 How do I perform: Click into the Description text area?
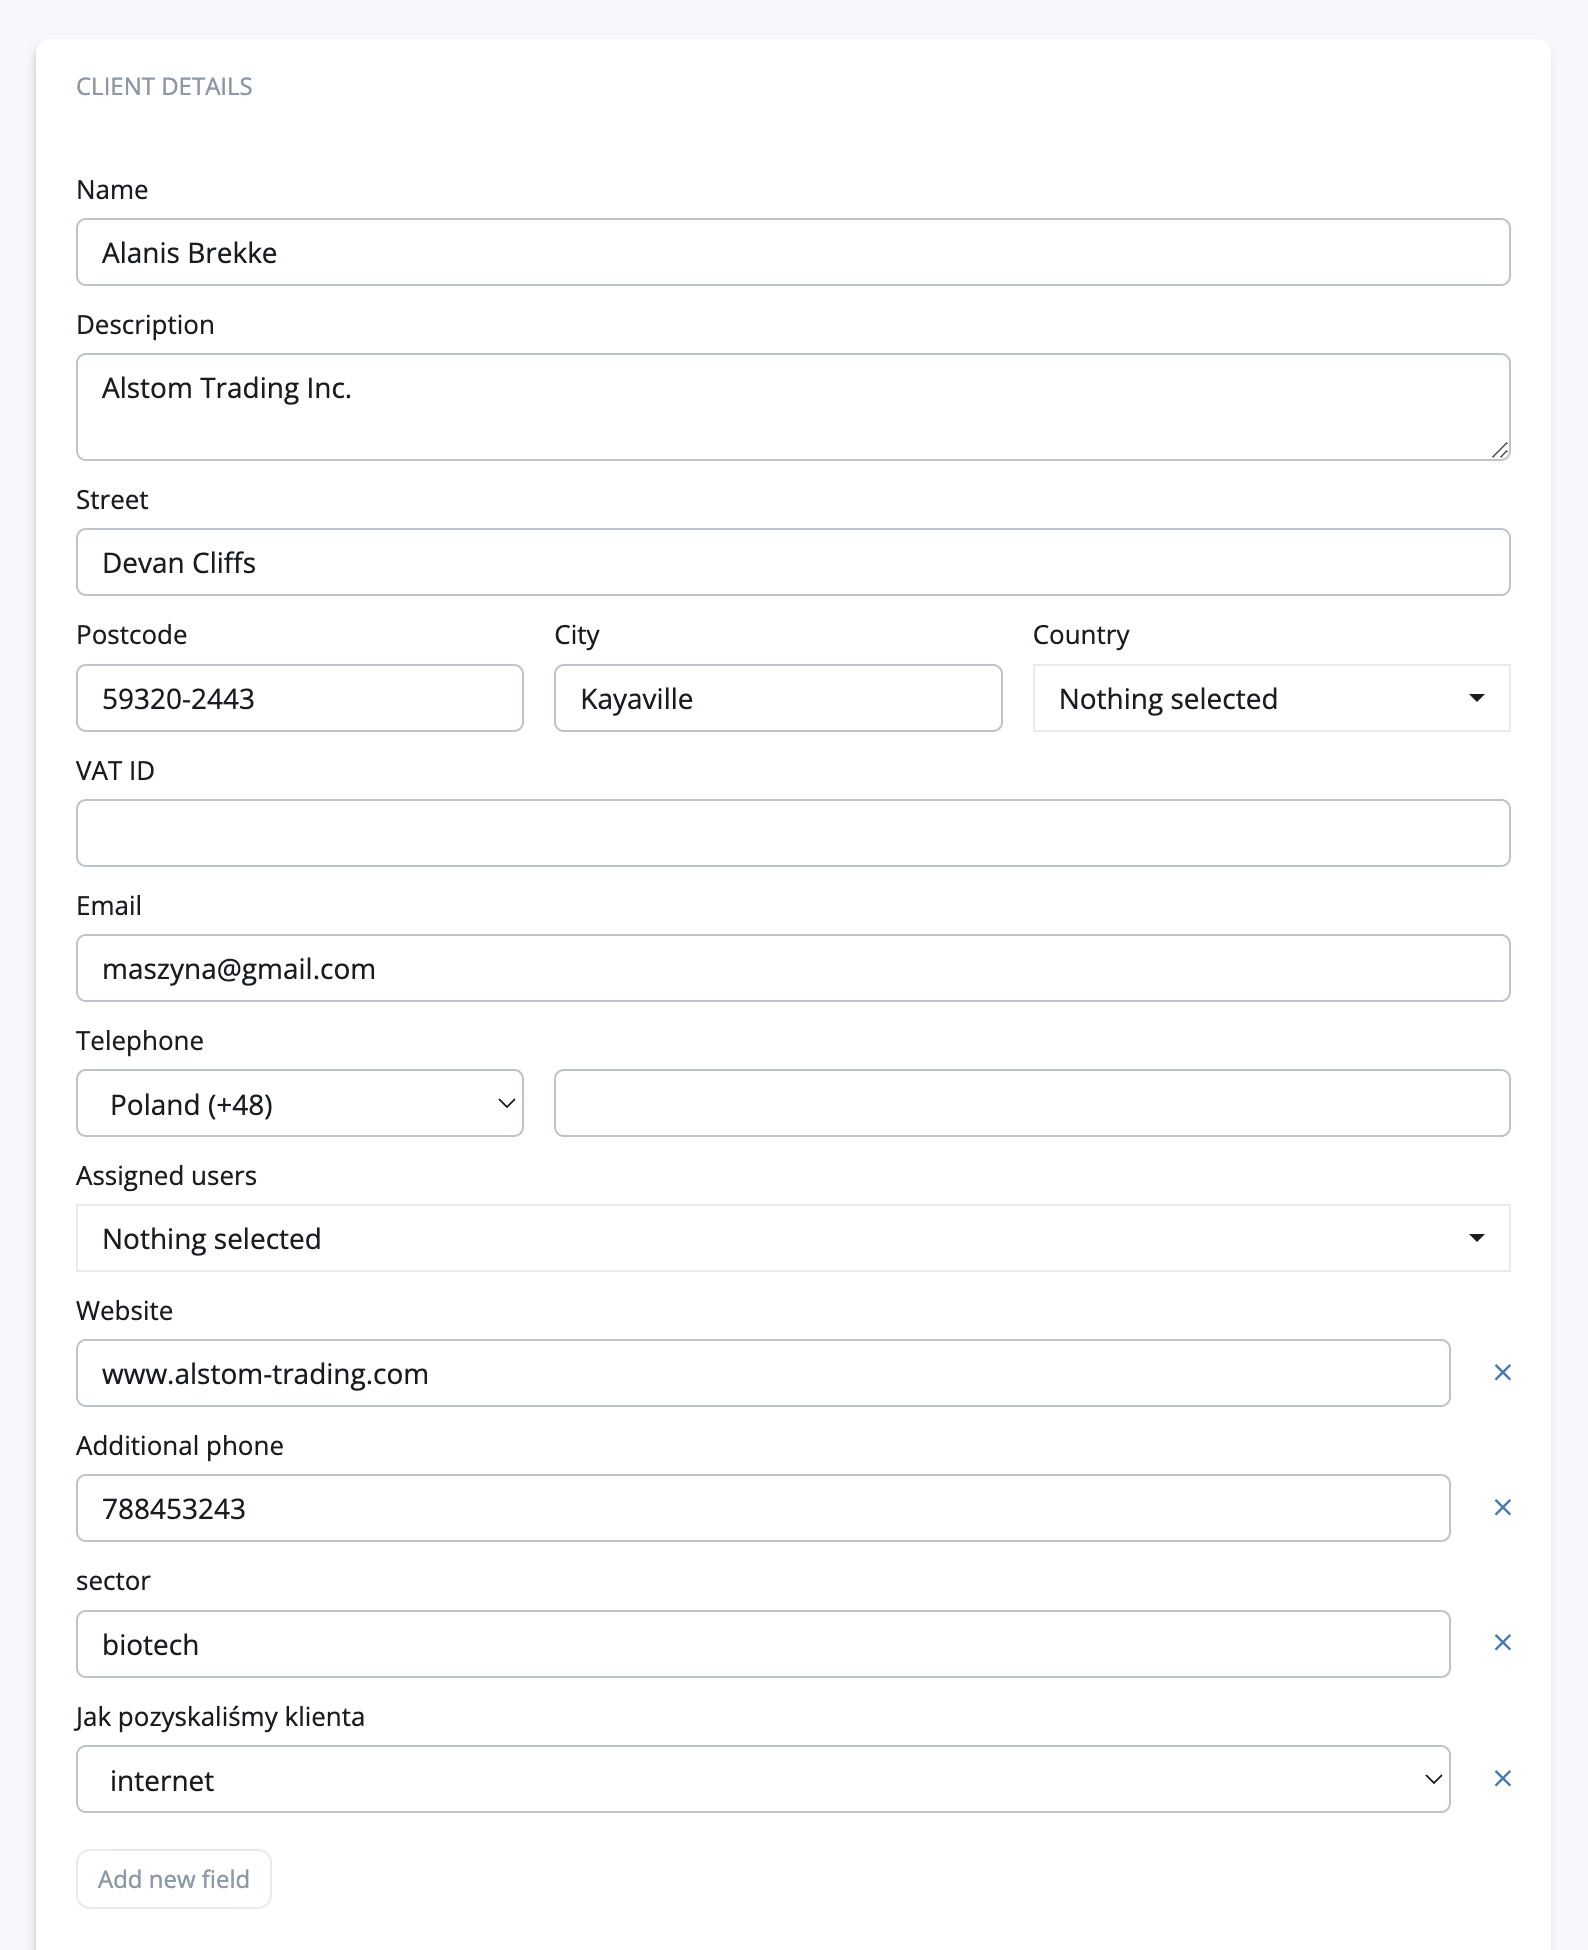point(792,407)
